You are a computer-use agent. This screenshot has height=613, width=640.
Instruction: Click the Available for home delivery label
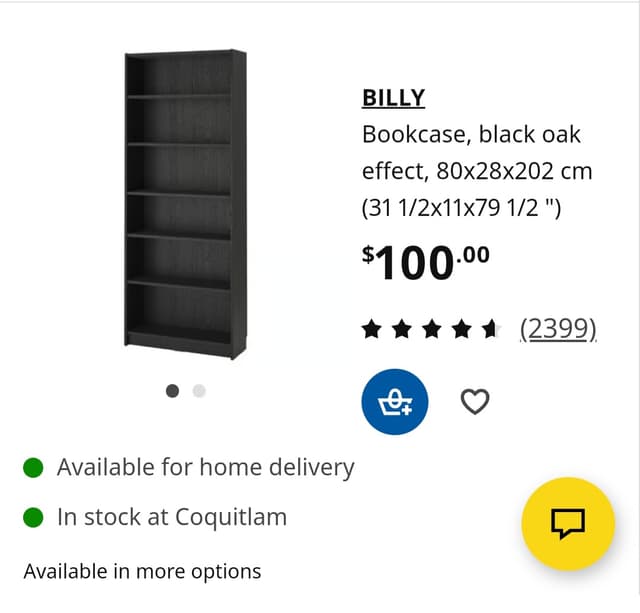[x=206, y=468]
